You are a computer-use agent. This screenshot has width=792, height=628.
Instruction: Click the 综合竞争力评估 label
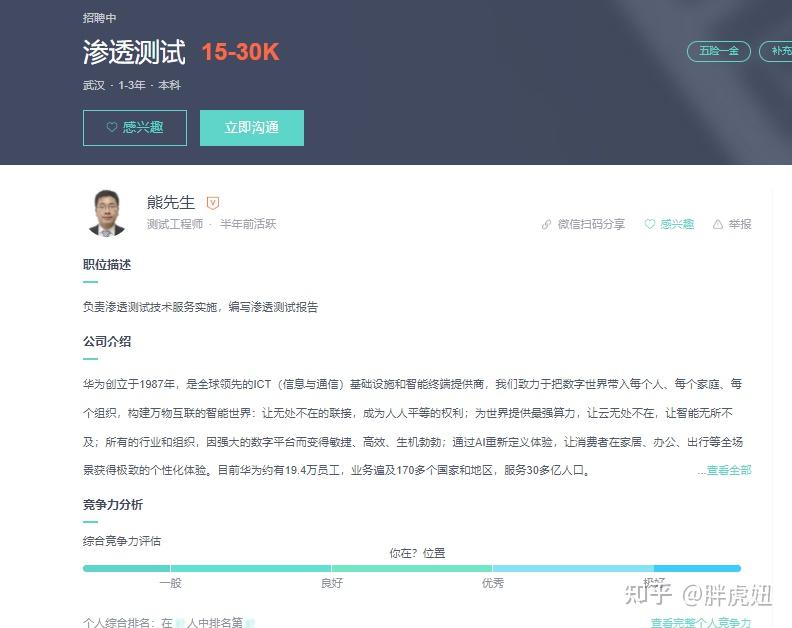click(x=122, y=541)
